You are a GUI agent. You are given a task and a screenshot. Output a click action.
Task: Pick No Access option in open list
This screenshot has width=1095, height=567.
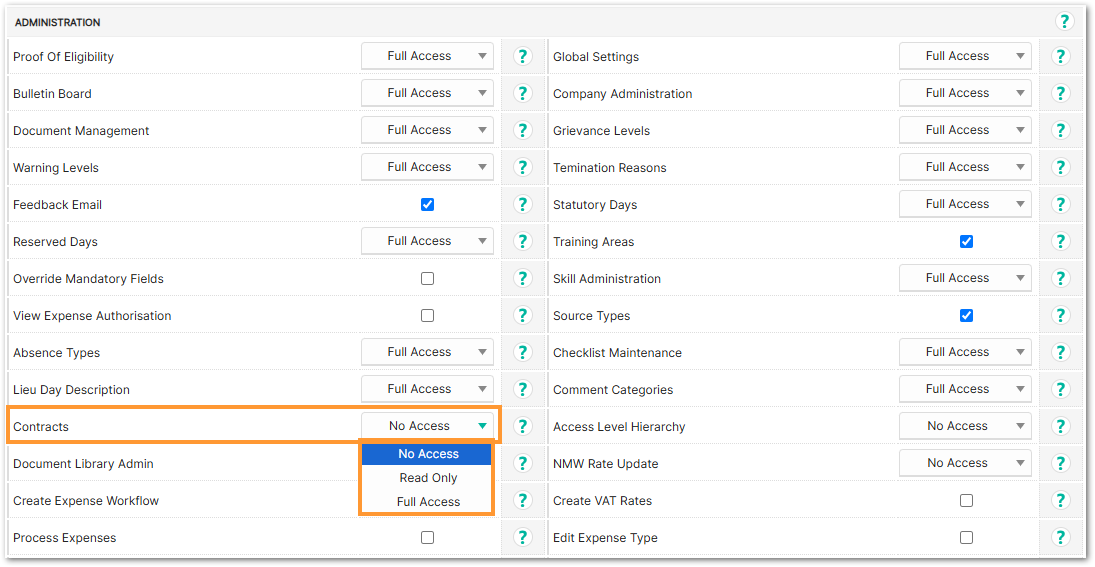pos(427,454)
